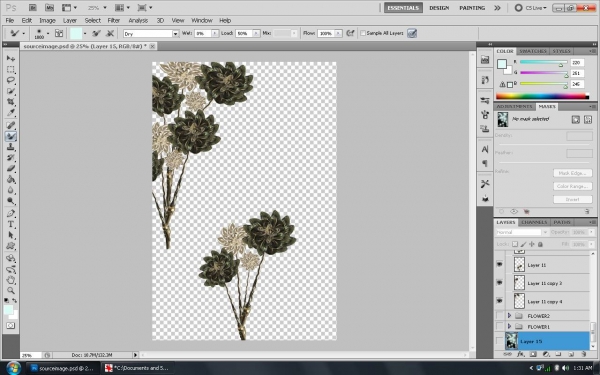The height and width of the screenshot is (375, 600).
Task: Expand the FLOWER1 layer group
Action: click(509, 326)
